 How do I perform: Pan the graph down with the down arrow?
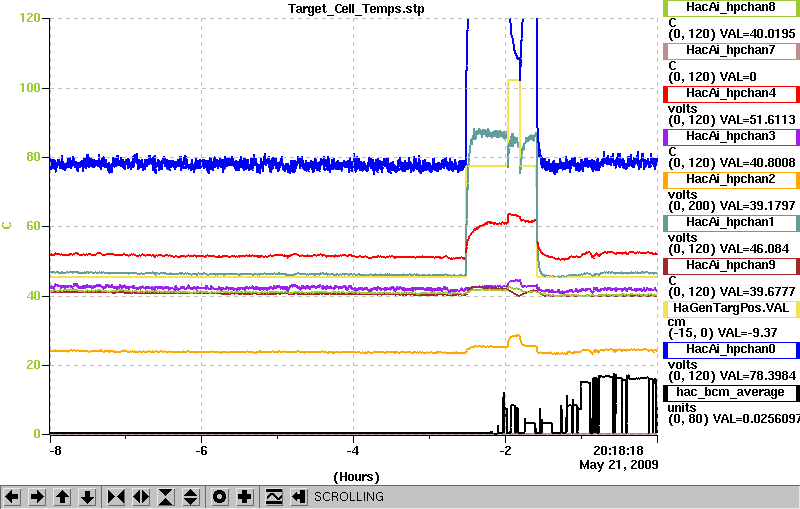tap(87, 496)
